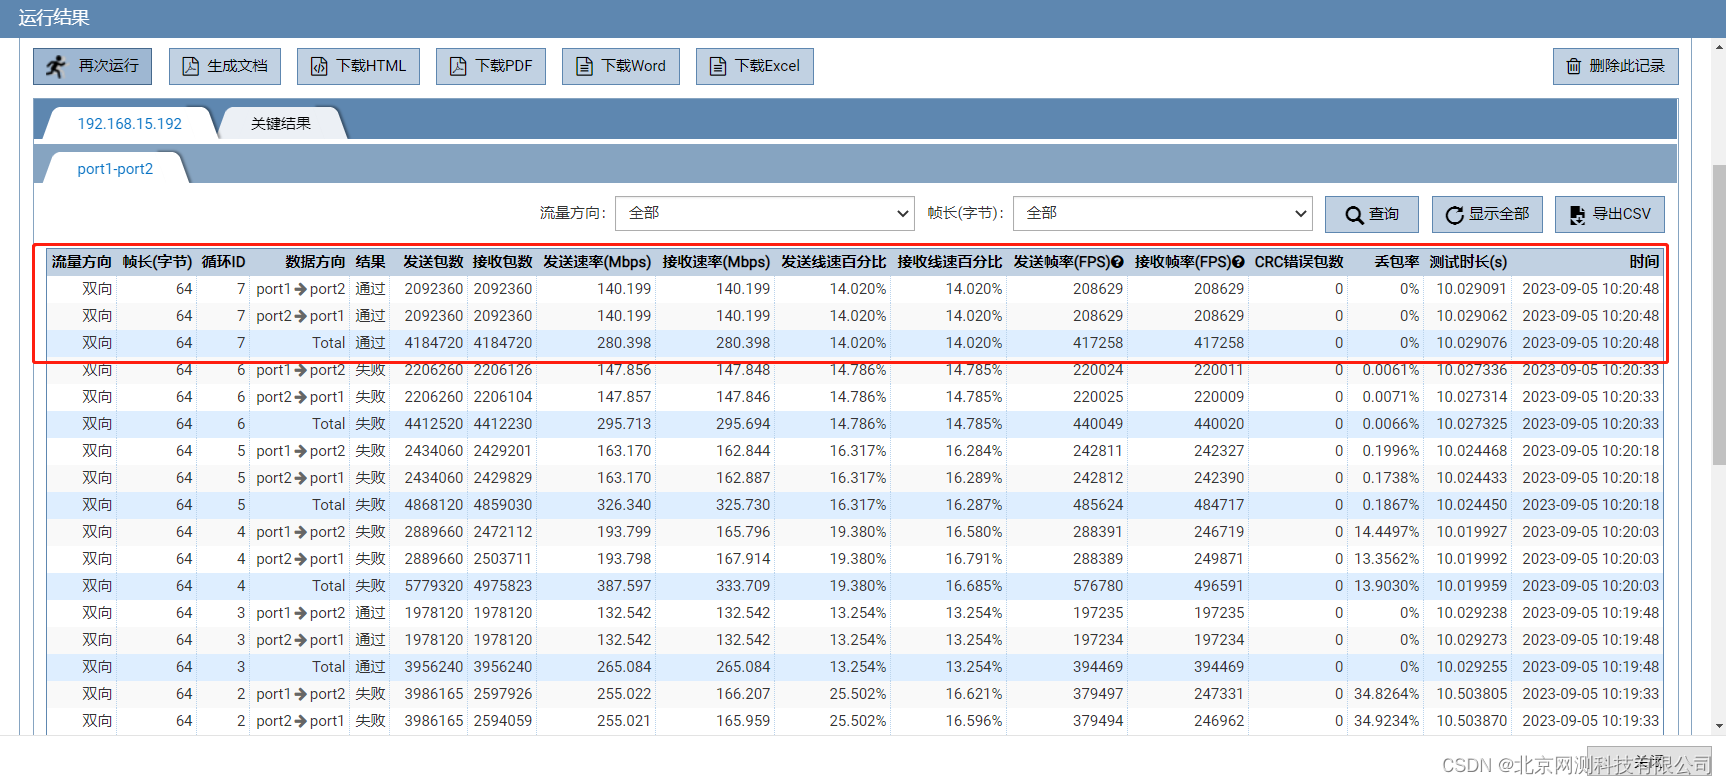Click the 接收线速百分比 column header
The height and width of the screenshot is (784, 1726).
[950, 262]
